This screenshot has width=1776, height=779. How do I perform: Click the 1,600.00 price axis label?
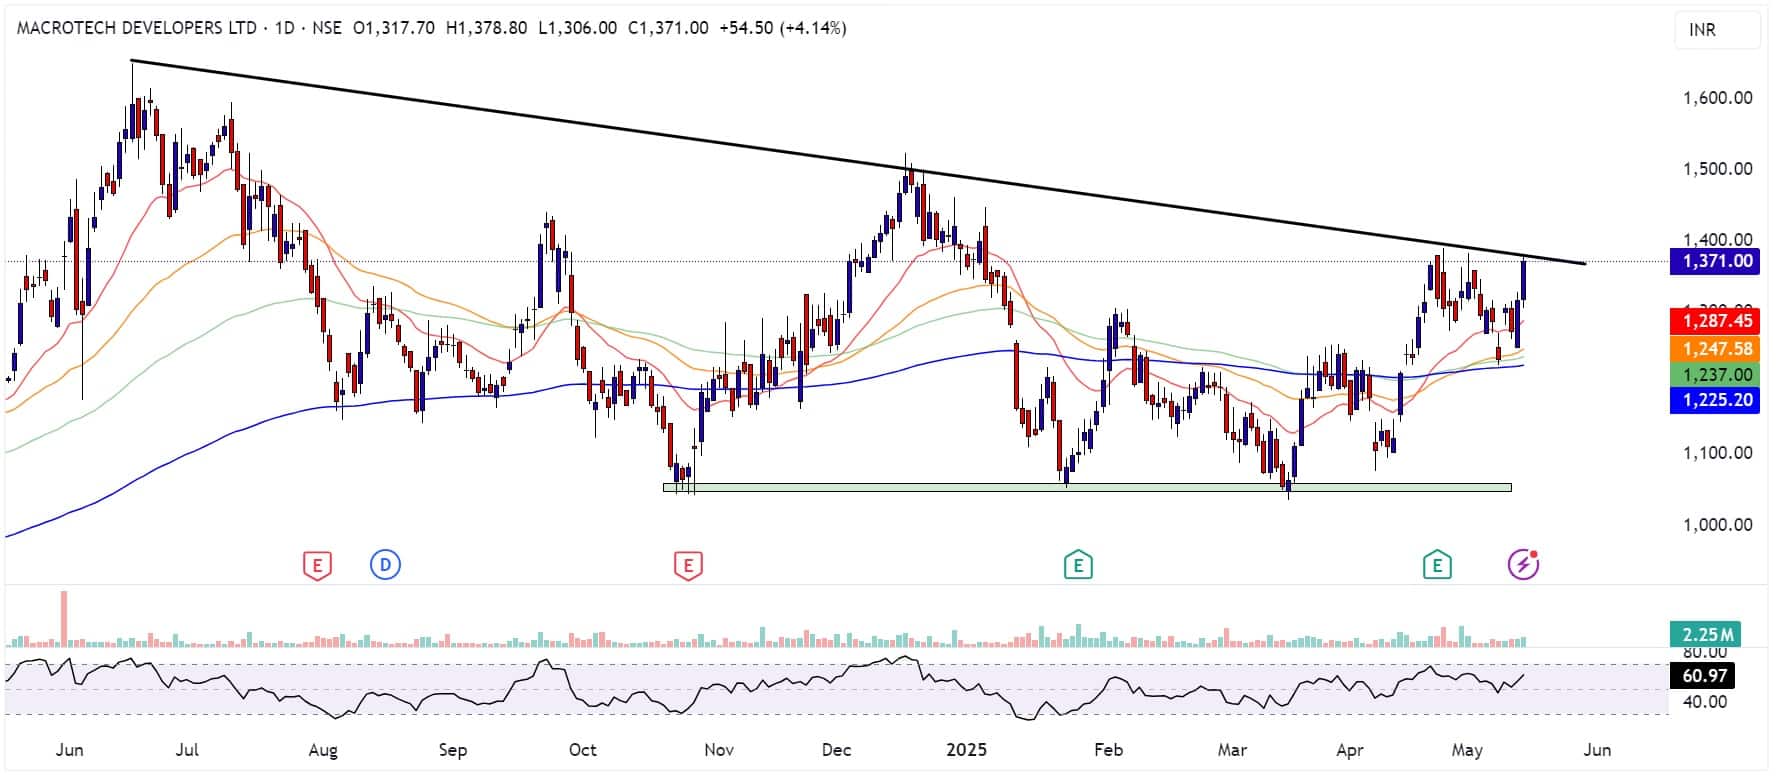(x=1717, y=98)
